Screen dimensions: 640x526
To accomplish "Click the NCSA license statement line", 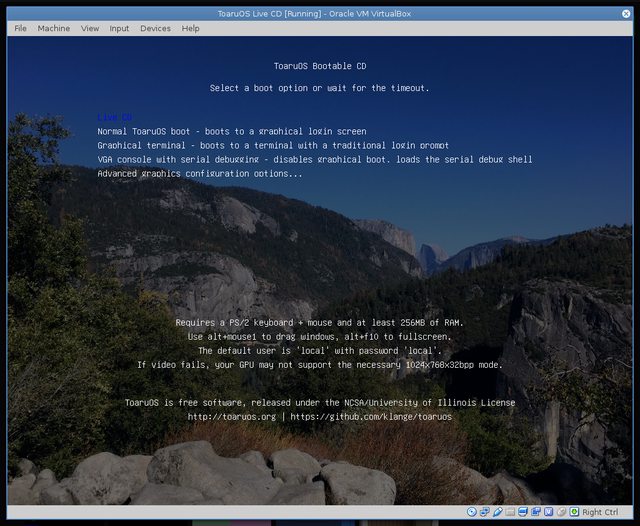I will tap(320, 402).
